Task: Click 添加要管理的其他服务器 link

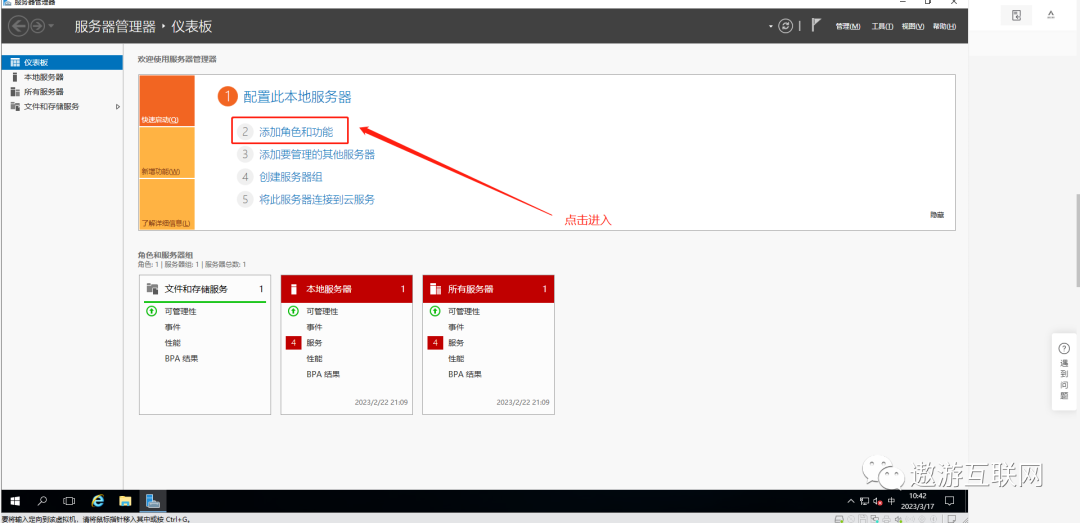Action: (317, 154)
